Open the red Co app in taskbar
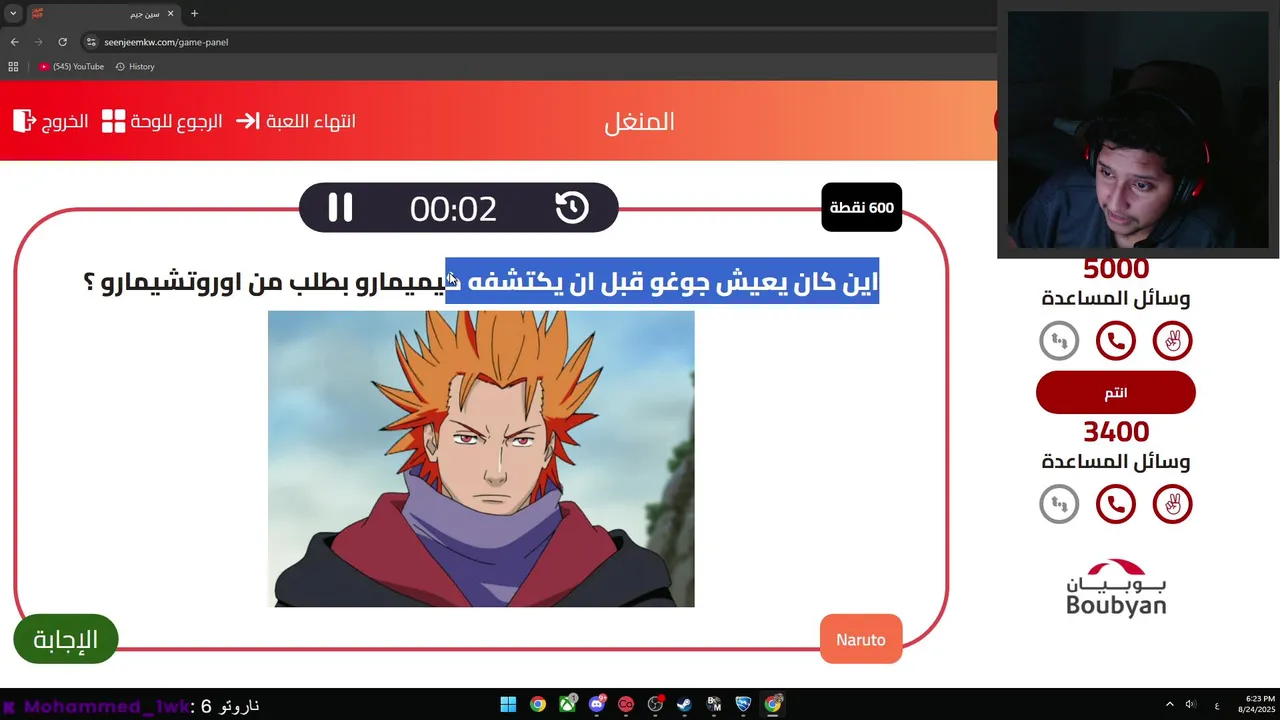This screenshot has height=720, width=1280. coord(626,704)
